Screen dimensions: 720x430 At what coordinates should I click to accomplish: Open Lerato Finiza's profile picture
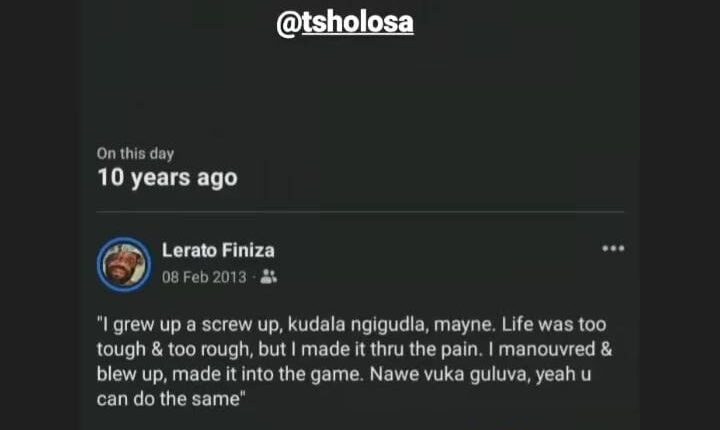(123, 264)
